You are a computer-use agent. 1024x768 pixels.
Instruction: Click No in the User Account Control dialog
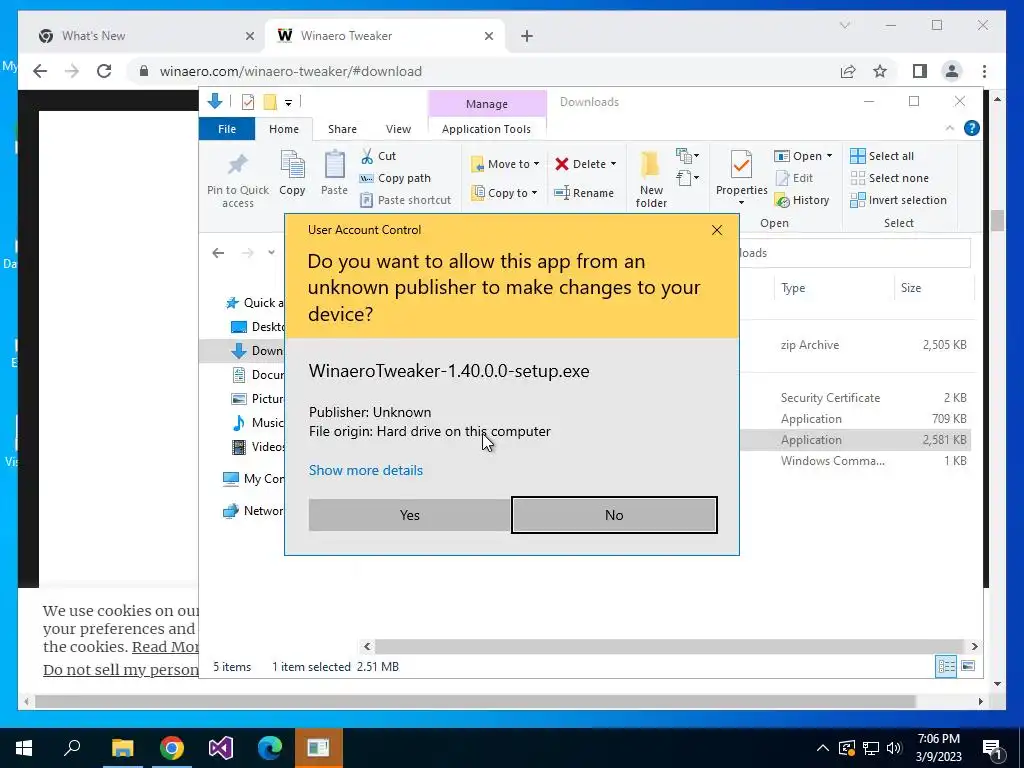point(614,515)
